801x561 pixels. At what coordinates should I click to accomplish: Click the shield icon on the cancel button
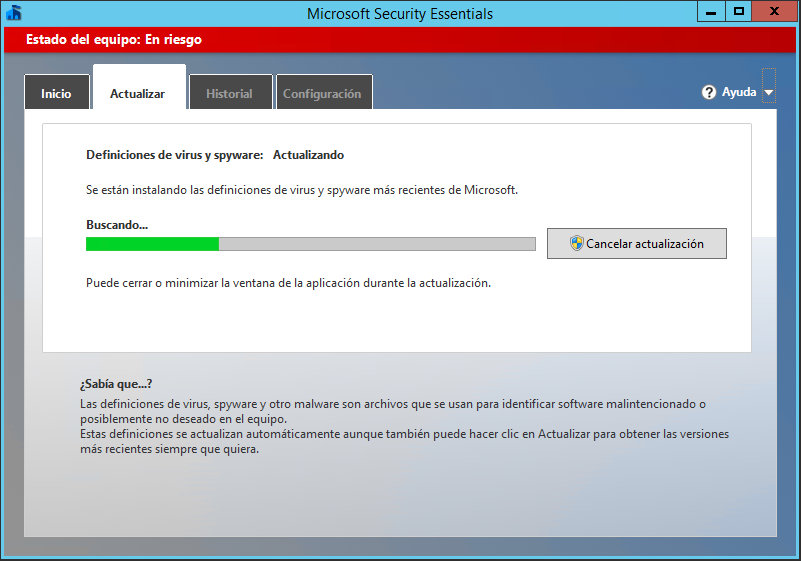(576, 243)
